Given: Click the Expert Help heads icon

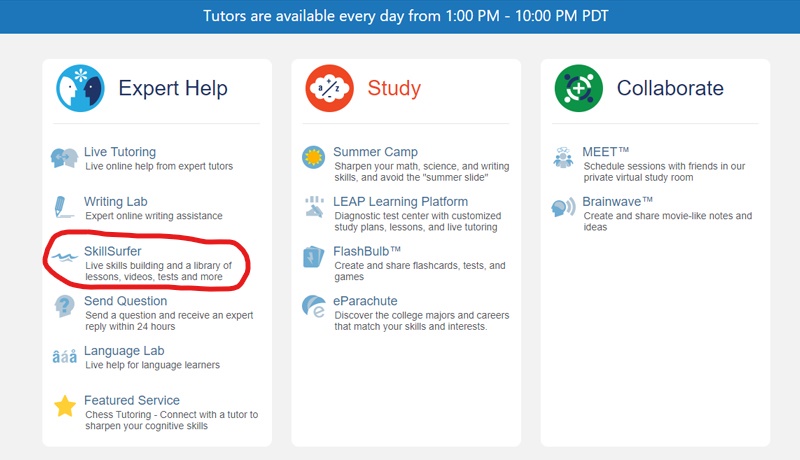Looking at the screenshot, I should click(x=81, y=88).
